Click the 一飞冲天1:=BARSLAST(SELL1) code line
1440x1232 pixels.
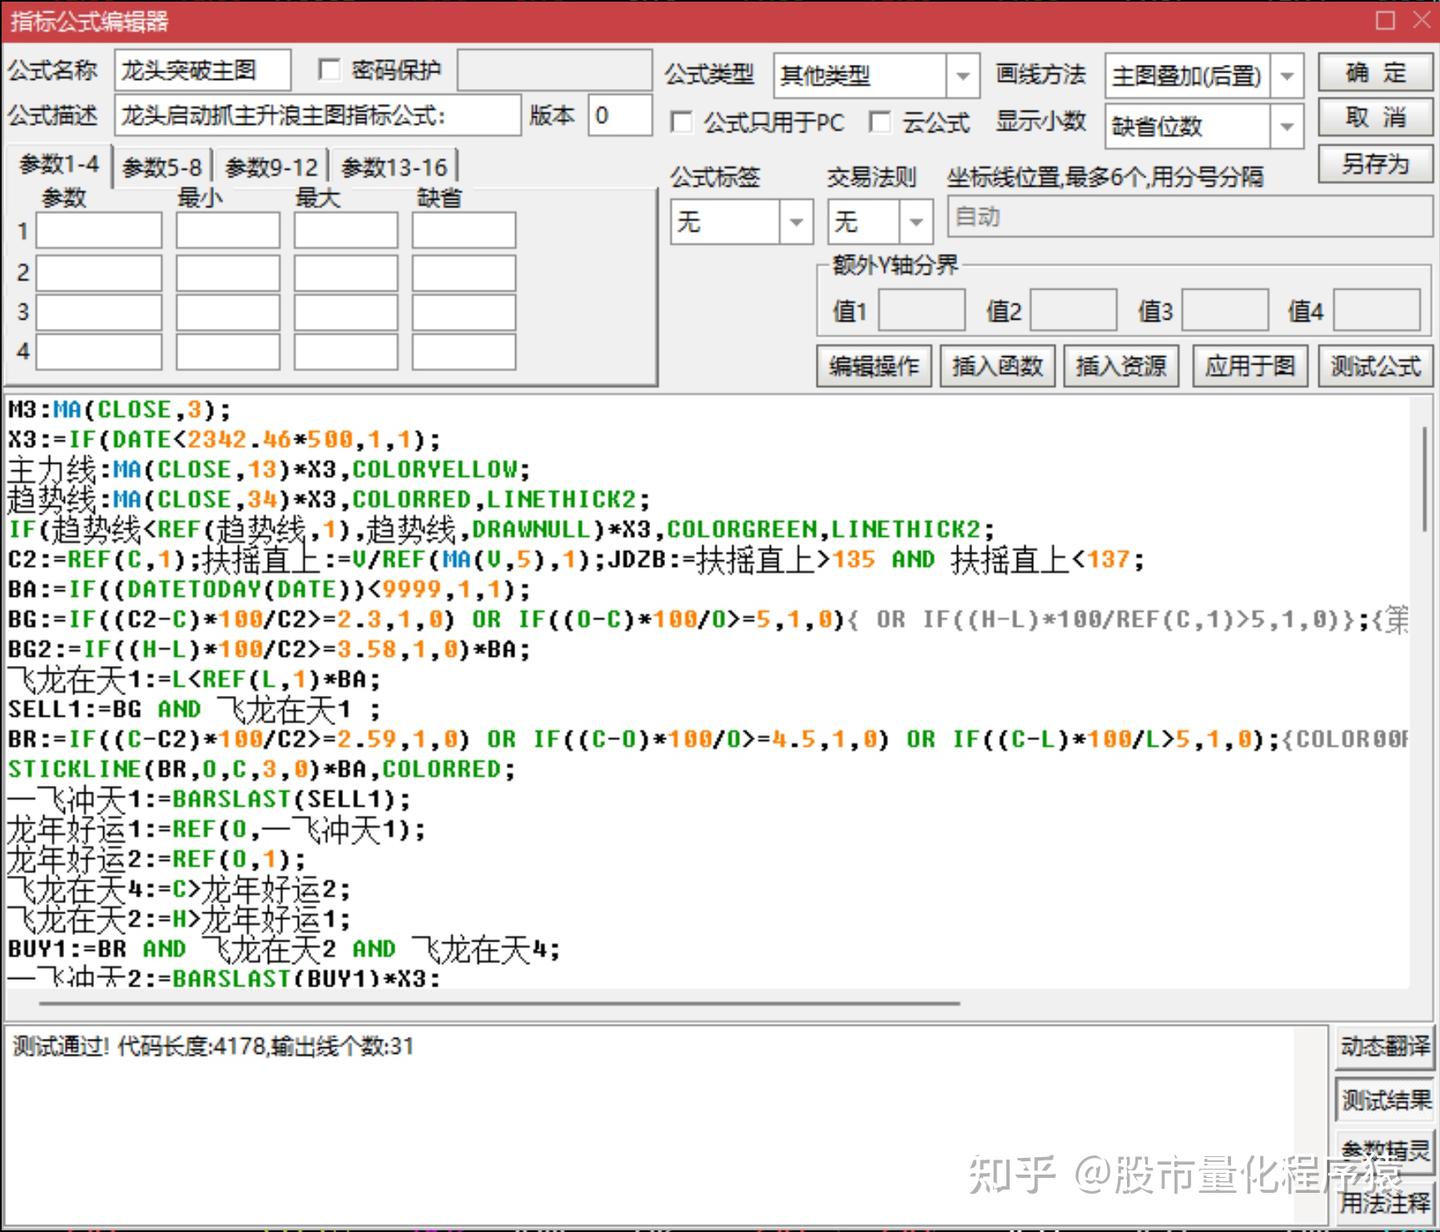209,799
